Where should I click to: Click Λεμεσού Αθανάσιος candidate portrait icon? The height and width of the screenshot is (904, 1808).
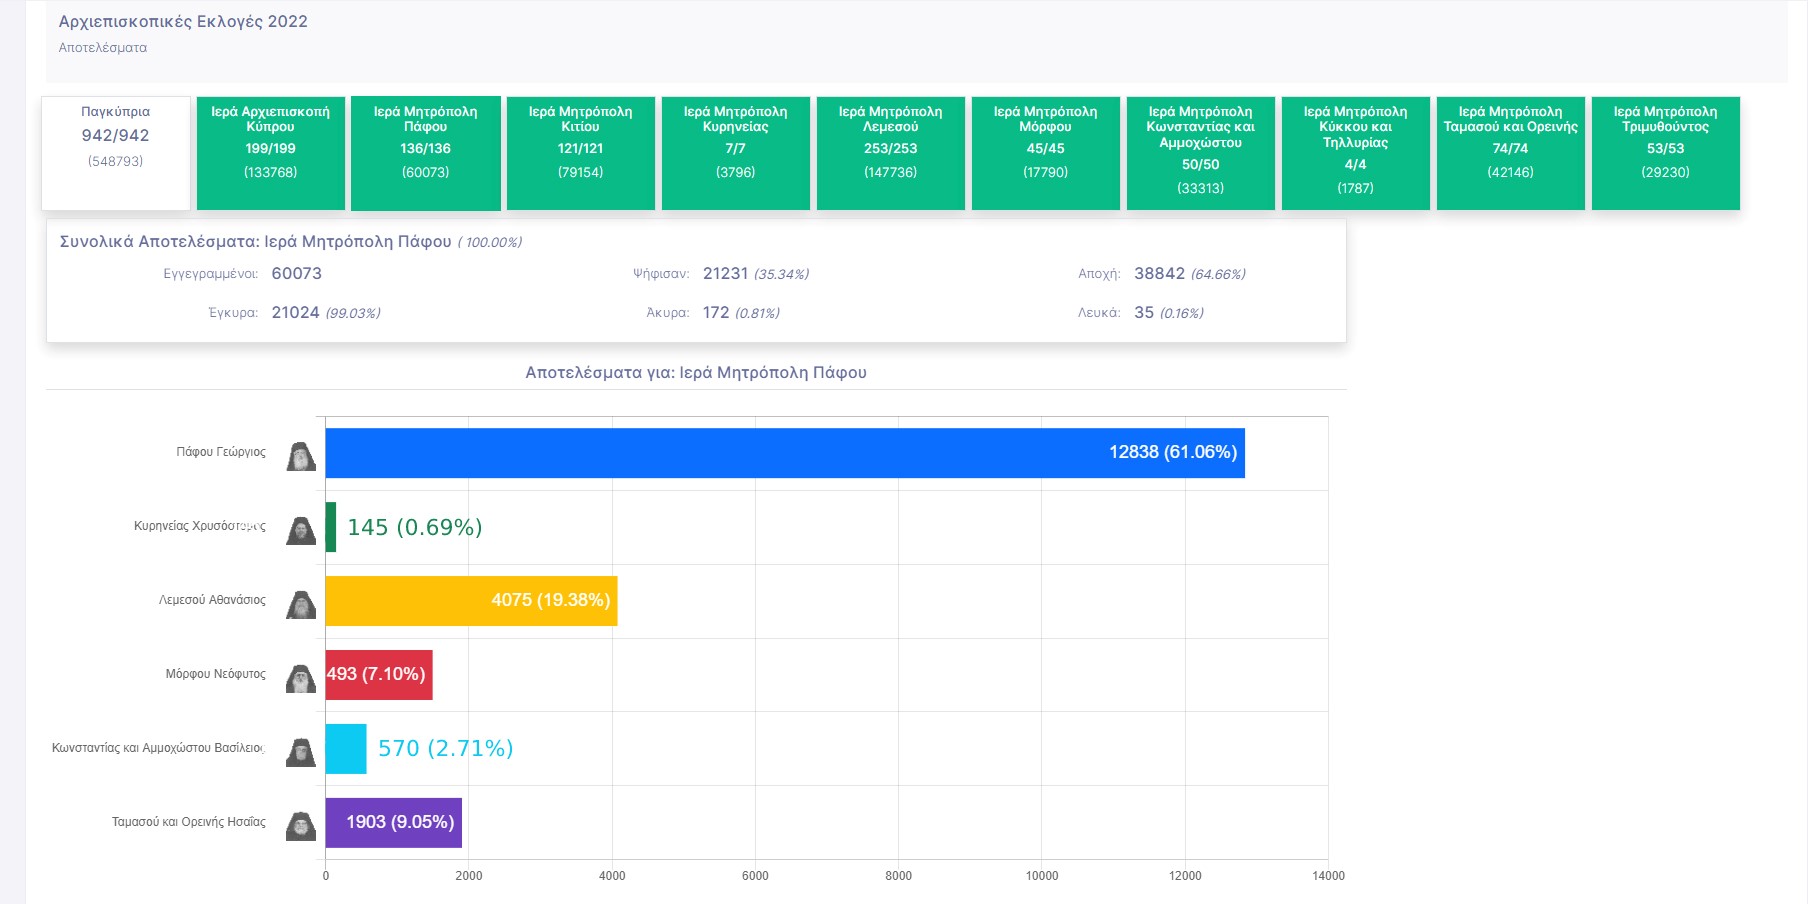(301, 604)
